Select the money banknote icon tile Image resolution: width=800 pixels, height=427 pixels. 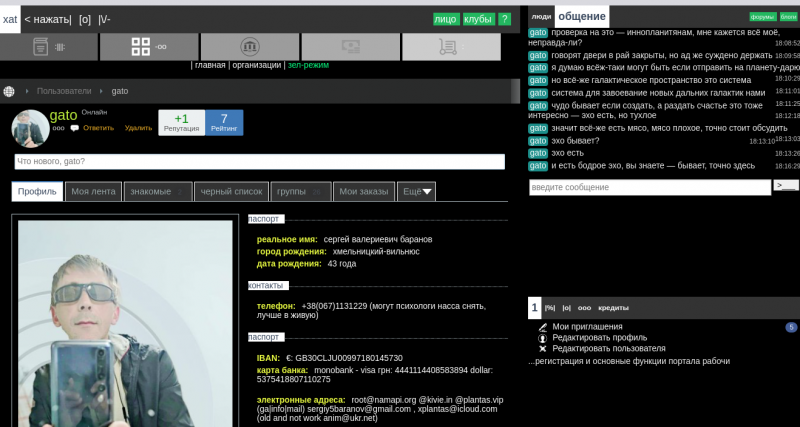click(x=350, y=47)
